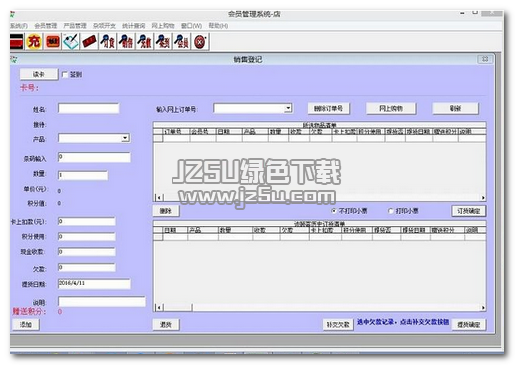
Task: Click into the 姓名 input field
Action: pyautogui.click(x=88, y=108)
